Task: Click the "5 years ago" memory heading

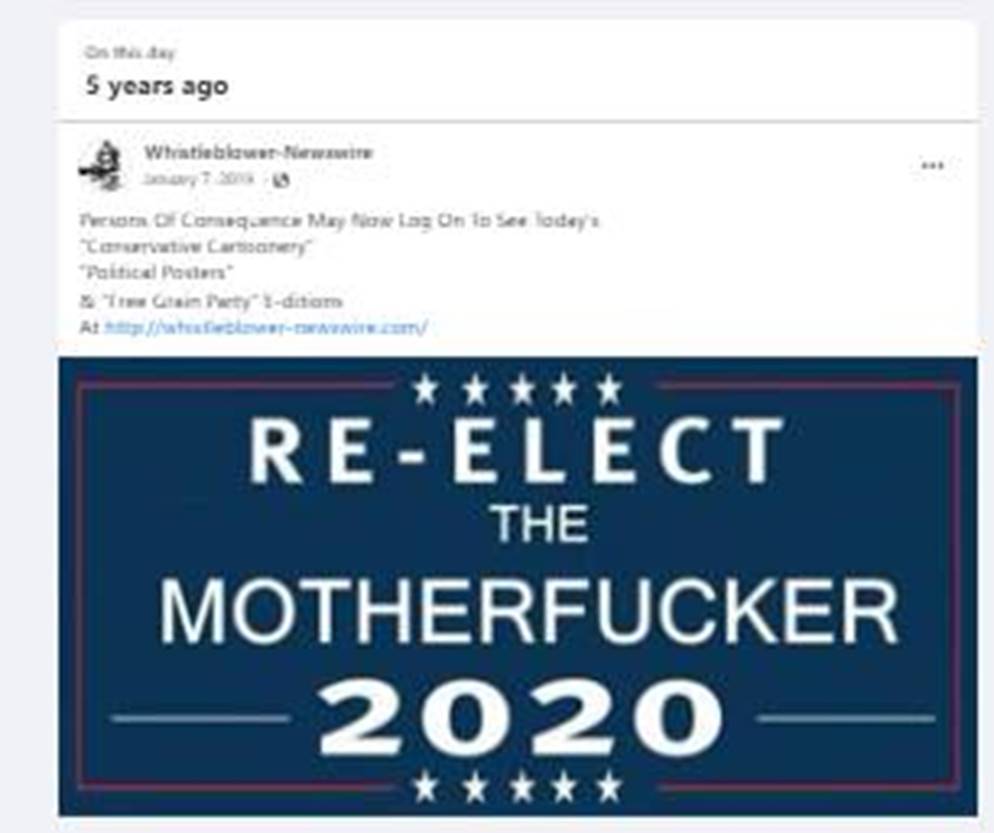Action: 157,86
